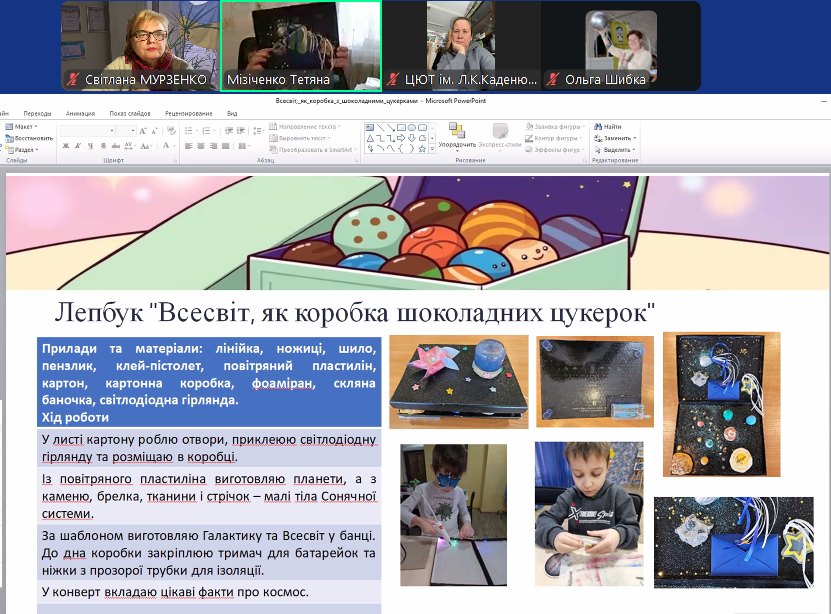This screenshot has width=831, height=614.
Task: Click the Экспресс-стили quick styles icon
Action: [x=501, y=132]
